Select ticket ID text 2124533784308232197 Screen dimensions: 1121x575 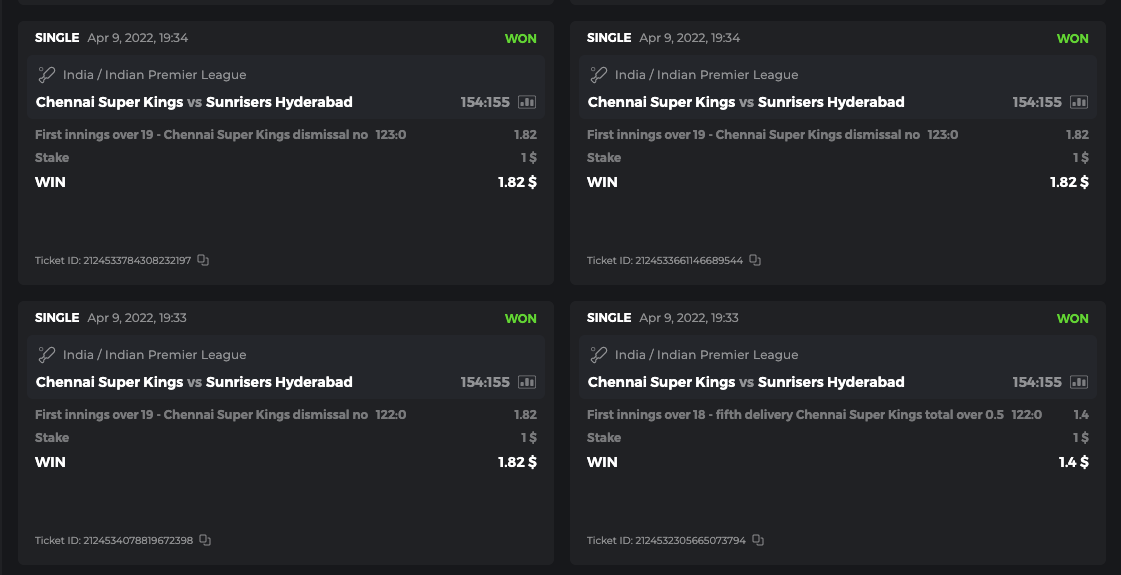point(136,261)
